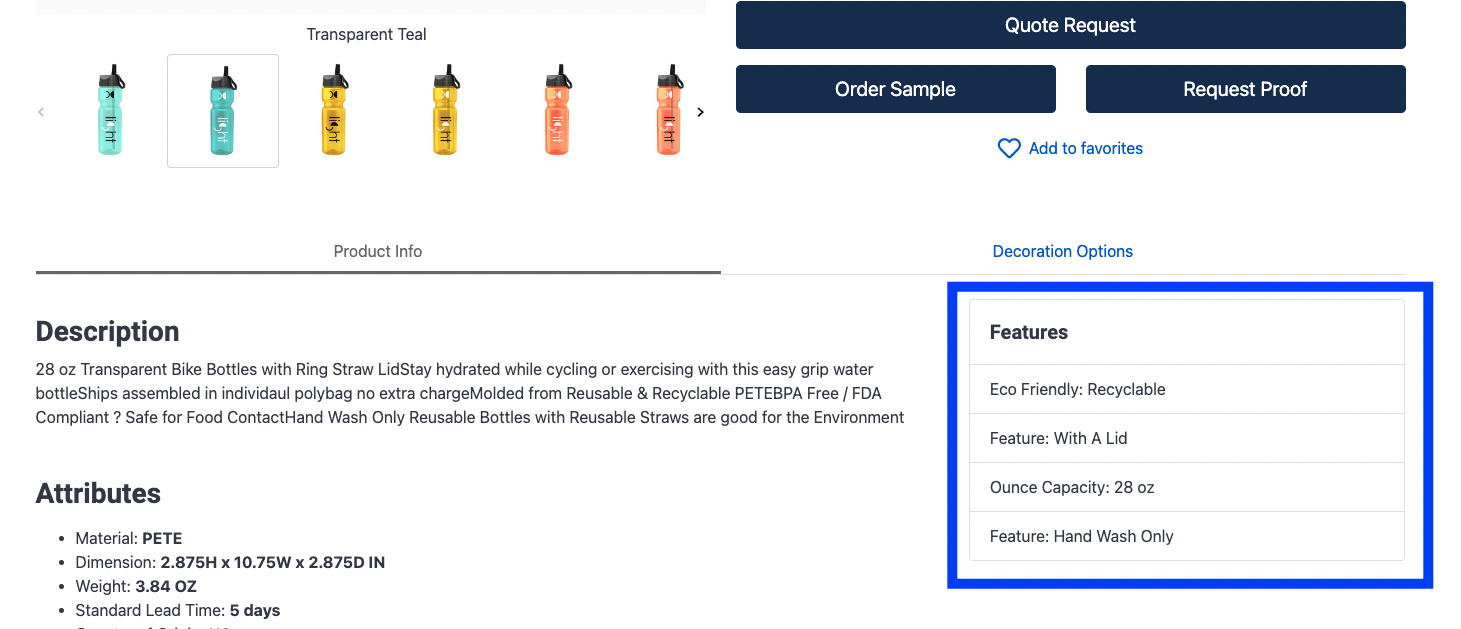Select the highlighted Transparent Teal bottle thumbnail
The height and width of the screenshot is (629, 1461).
tap(223, 110)
